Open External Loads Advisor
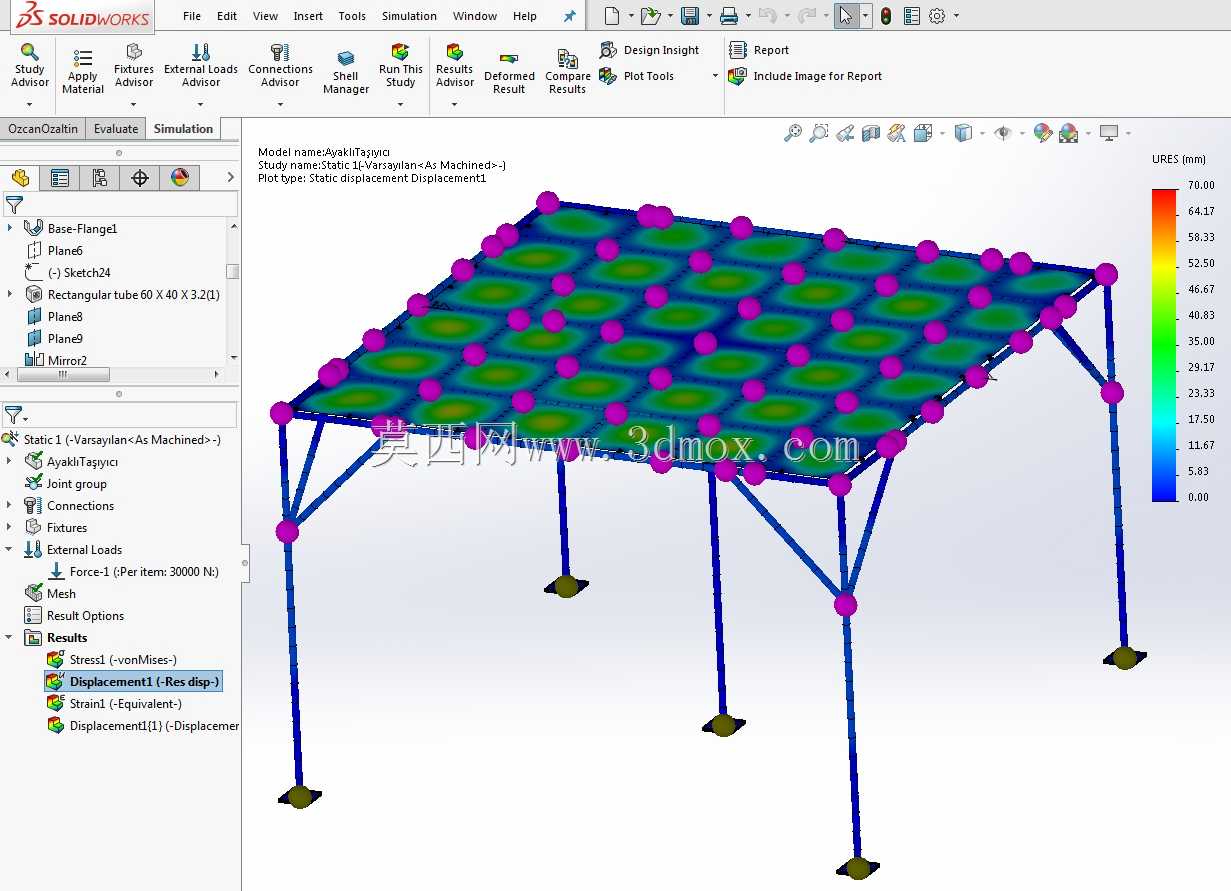The width and height of the screenshot is (1231, 891). [x=201, y=65]
